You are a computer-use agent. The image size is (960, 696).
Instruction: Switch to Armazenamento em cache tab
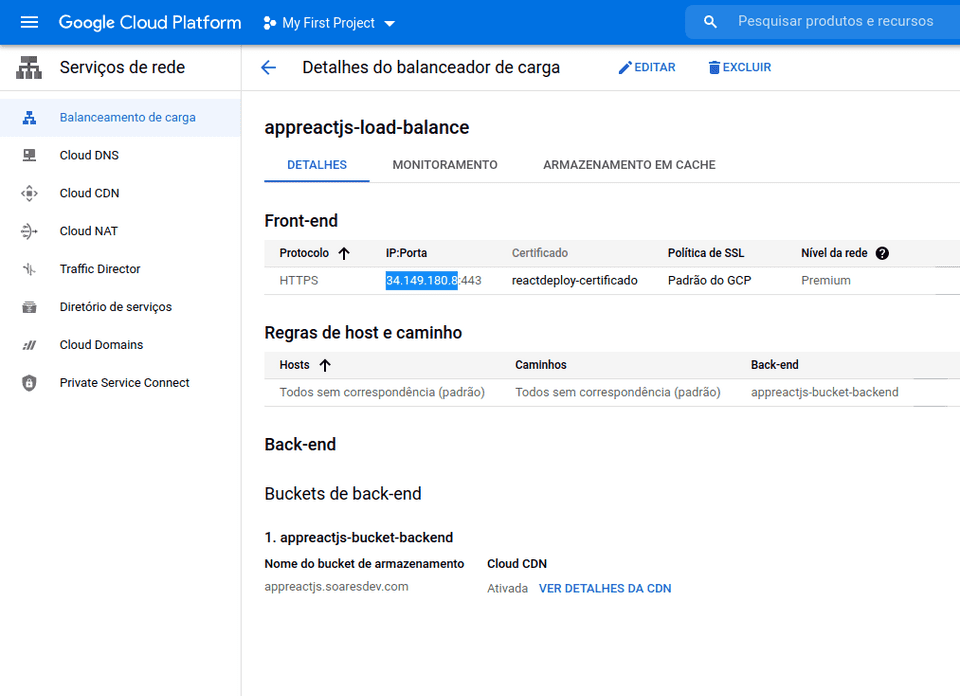(x=629, y=165)
